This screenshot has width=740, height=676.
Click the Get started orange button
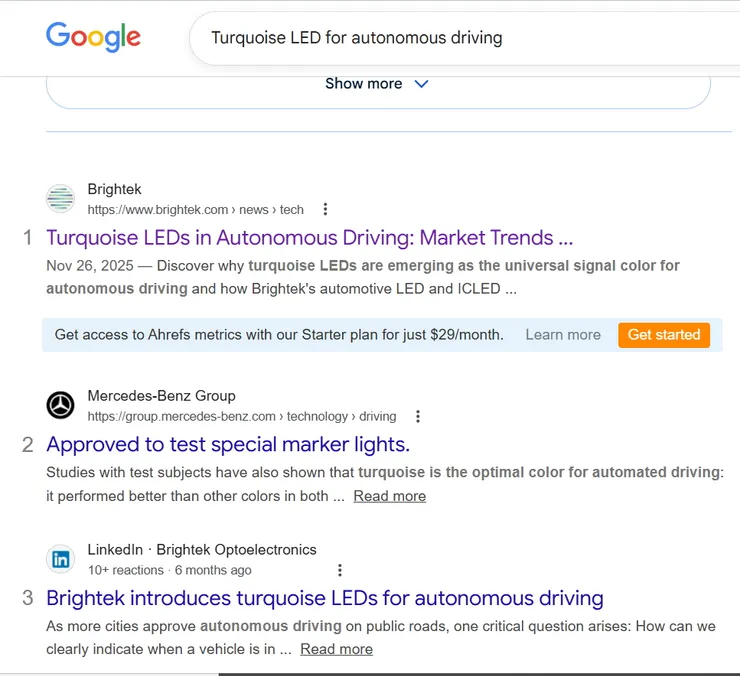pyautogui.click(x=664, y=335)
